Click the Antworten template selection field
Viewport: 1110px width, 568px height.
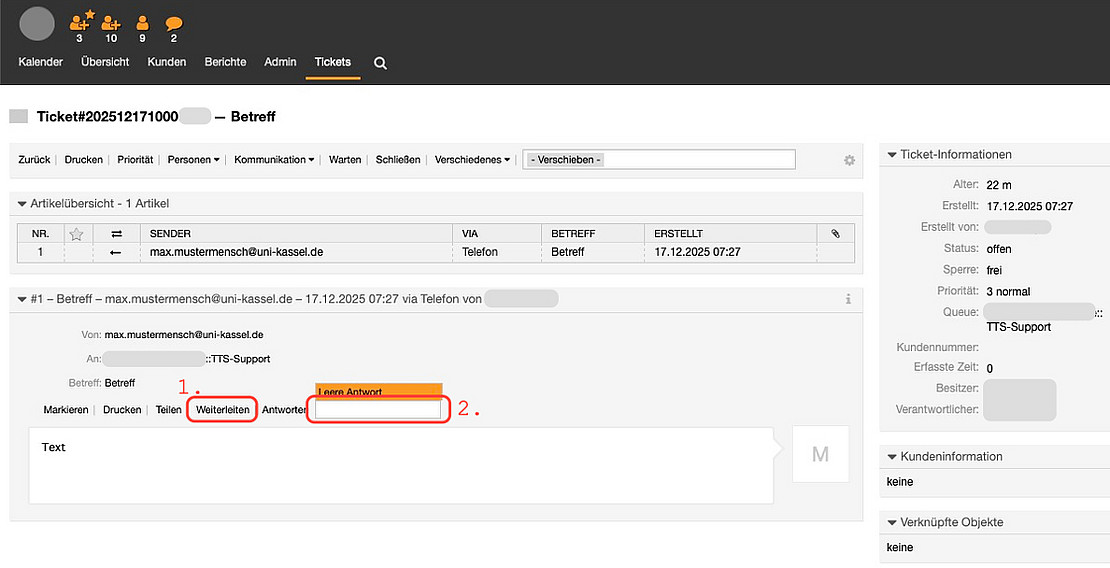[377, 410]
